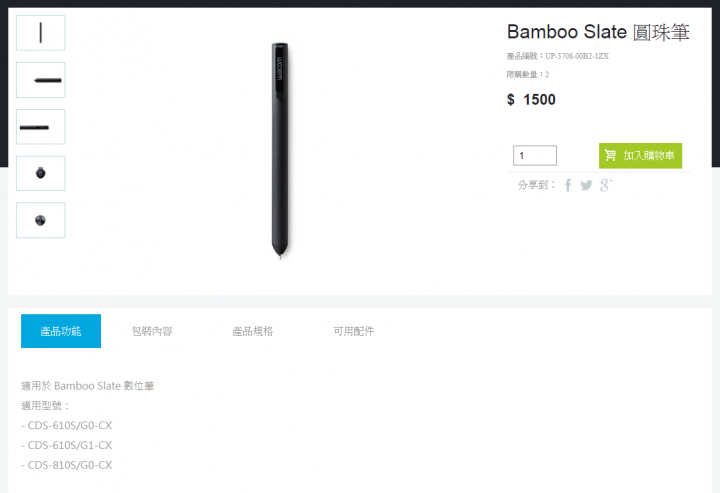The width and height of the screenshot is (720, 493).
Task: Switch to the 產品規格 tab
Action: pos(253,331)
